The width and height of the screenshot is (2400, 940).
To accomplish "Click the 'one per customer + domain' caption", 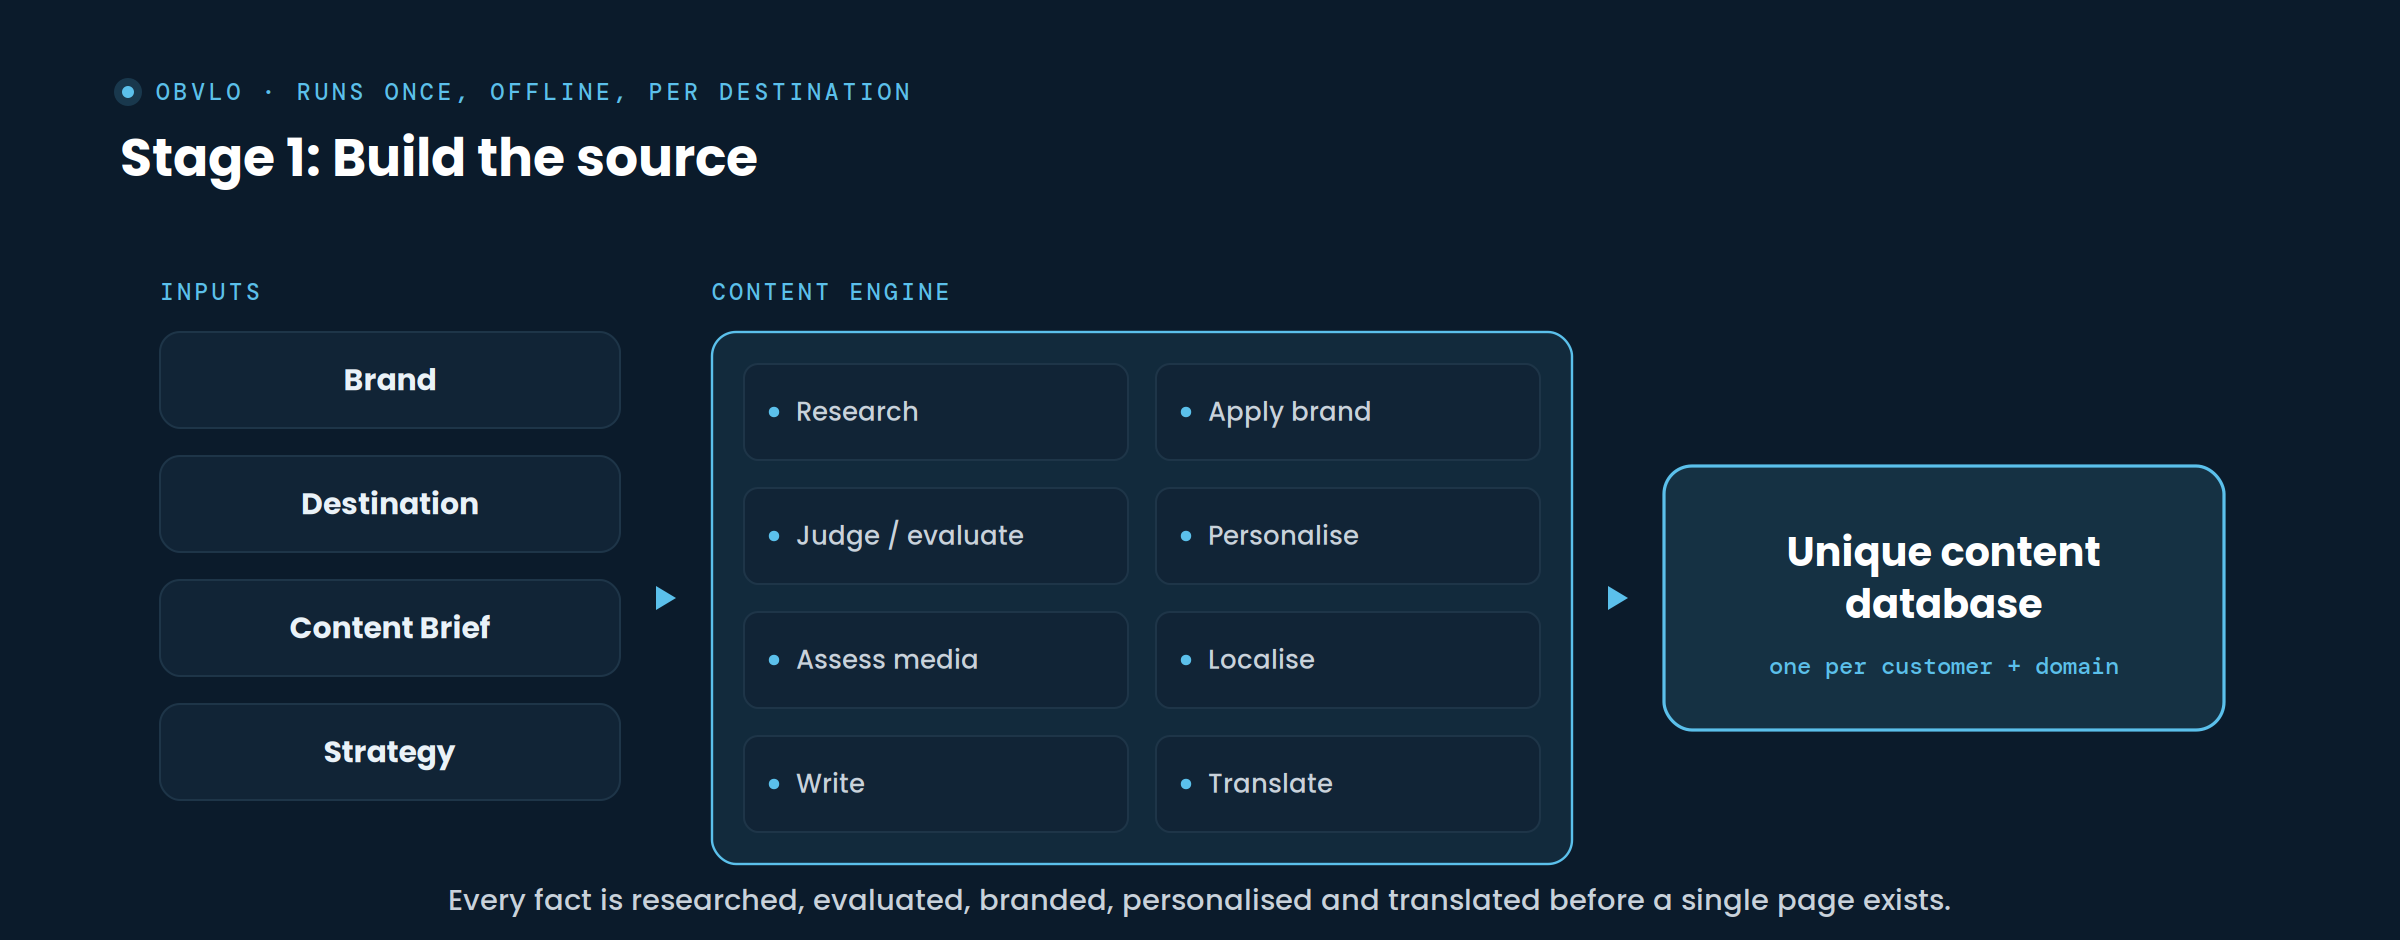I will (1944, 667).
